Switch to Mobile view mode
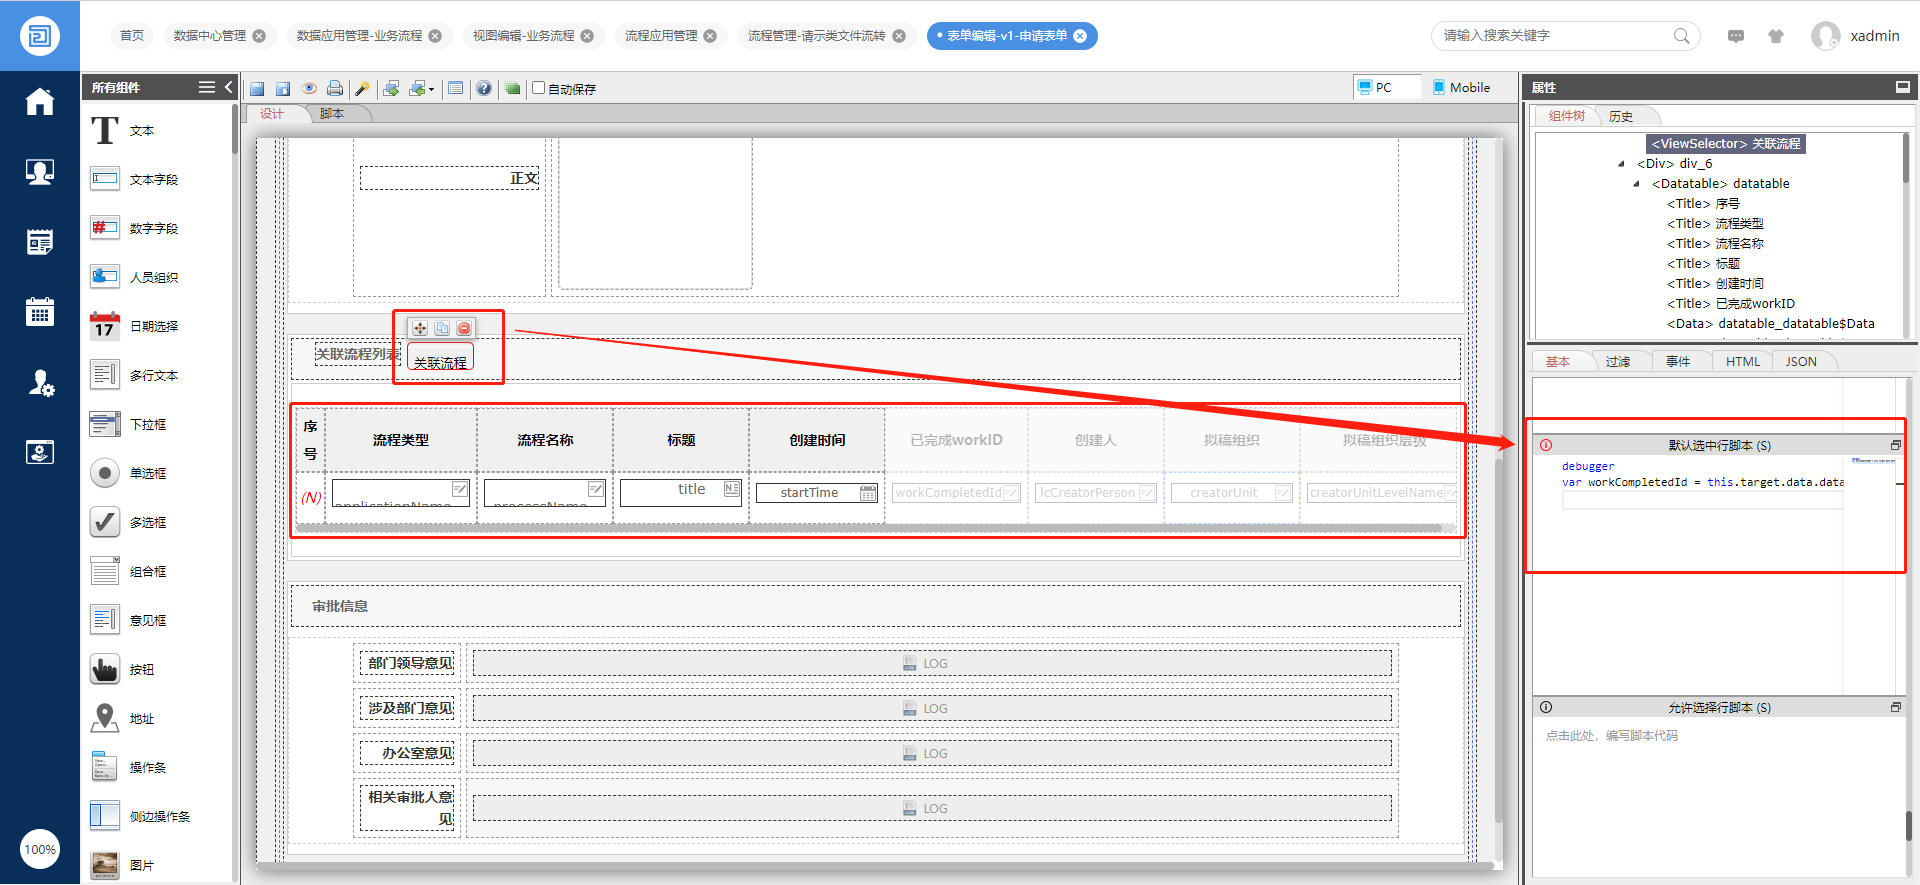This screenshot has width=1920, height=885. tap(1460, 88)
